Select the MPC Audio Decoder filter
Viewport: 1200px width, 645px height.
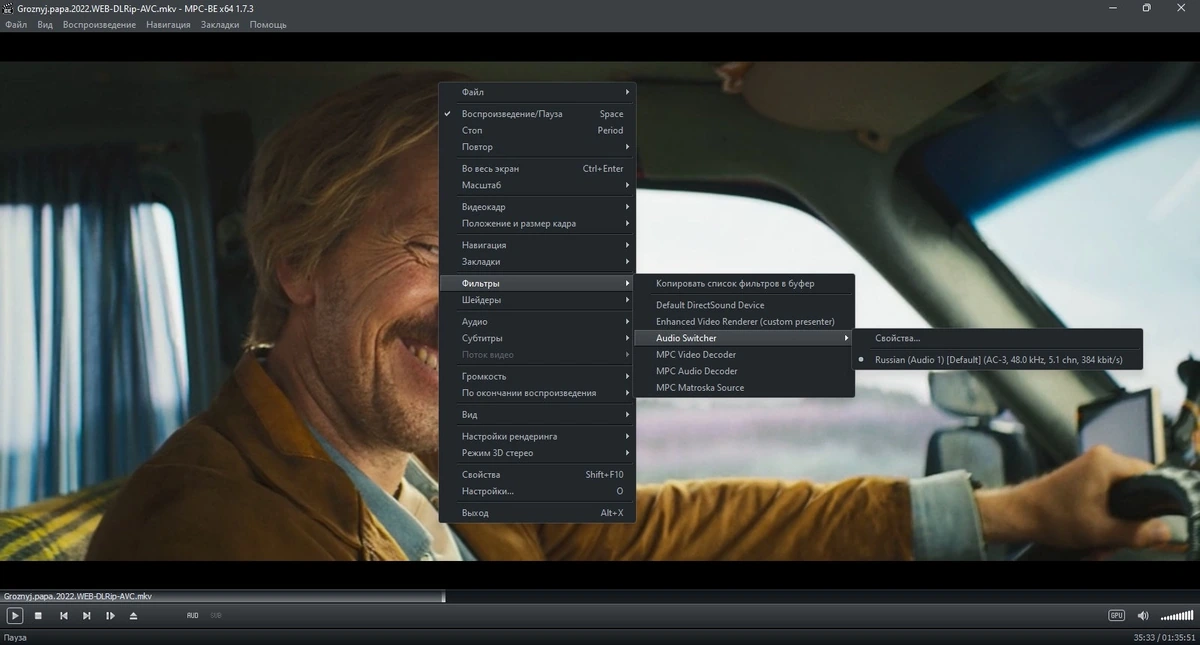(x=744, y=371)
